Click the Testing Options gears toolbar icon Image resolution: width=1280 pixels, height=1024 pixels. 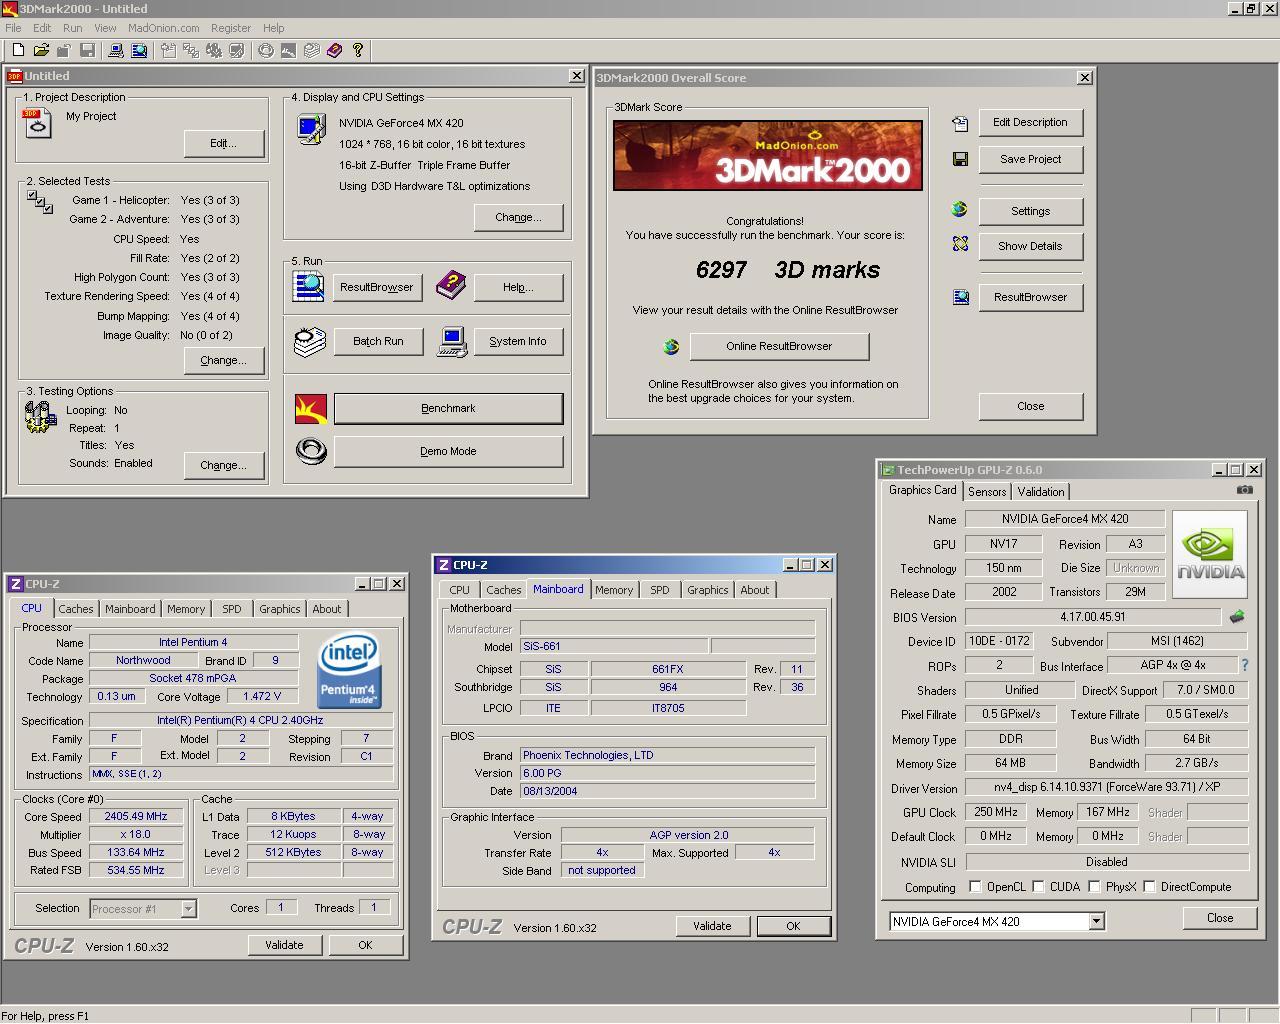click(x=214, y=50)
